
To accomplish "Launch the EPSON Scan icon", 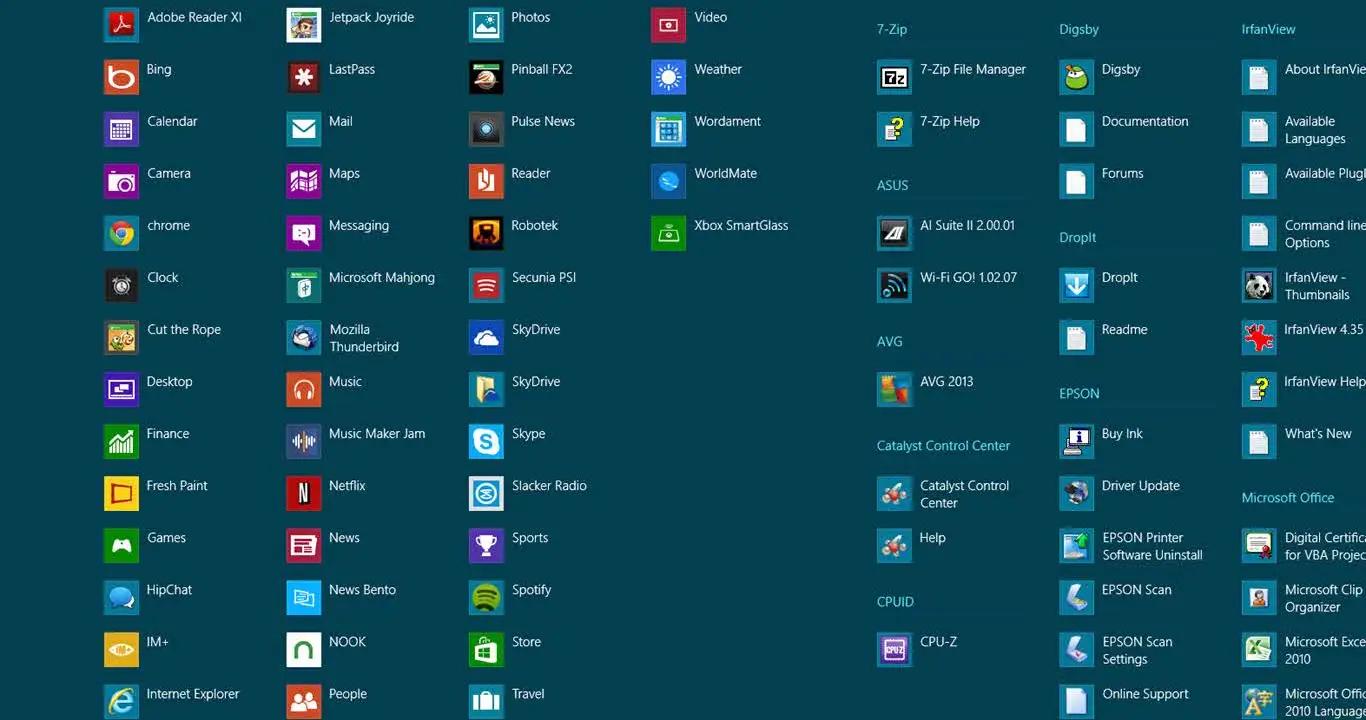I will 1077,597.
